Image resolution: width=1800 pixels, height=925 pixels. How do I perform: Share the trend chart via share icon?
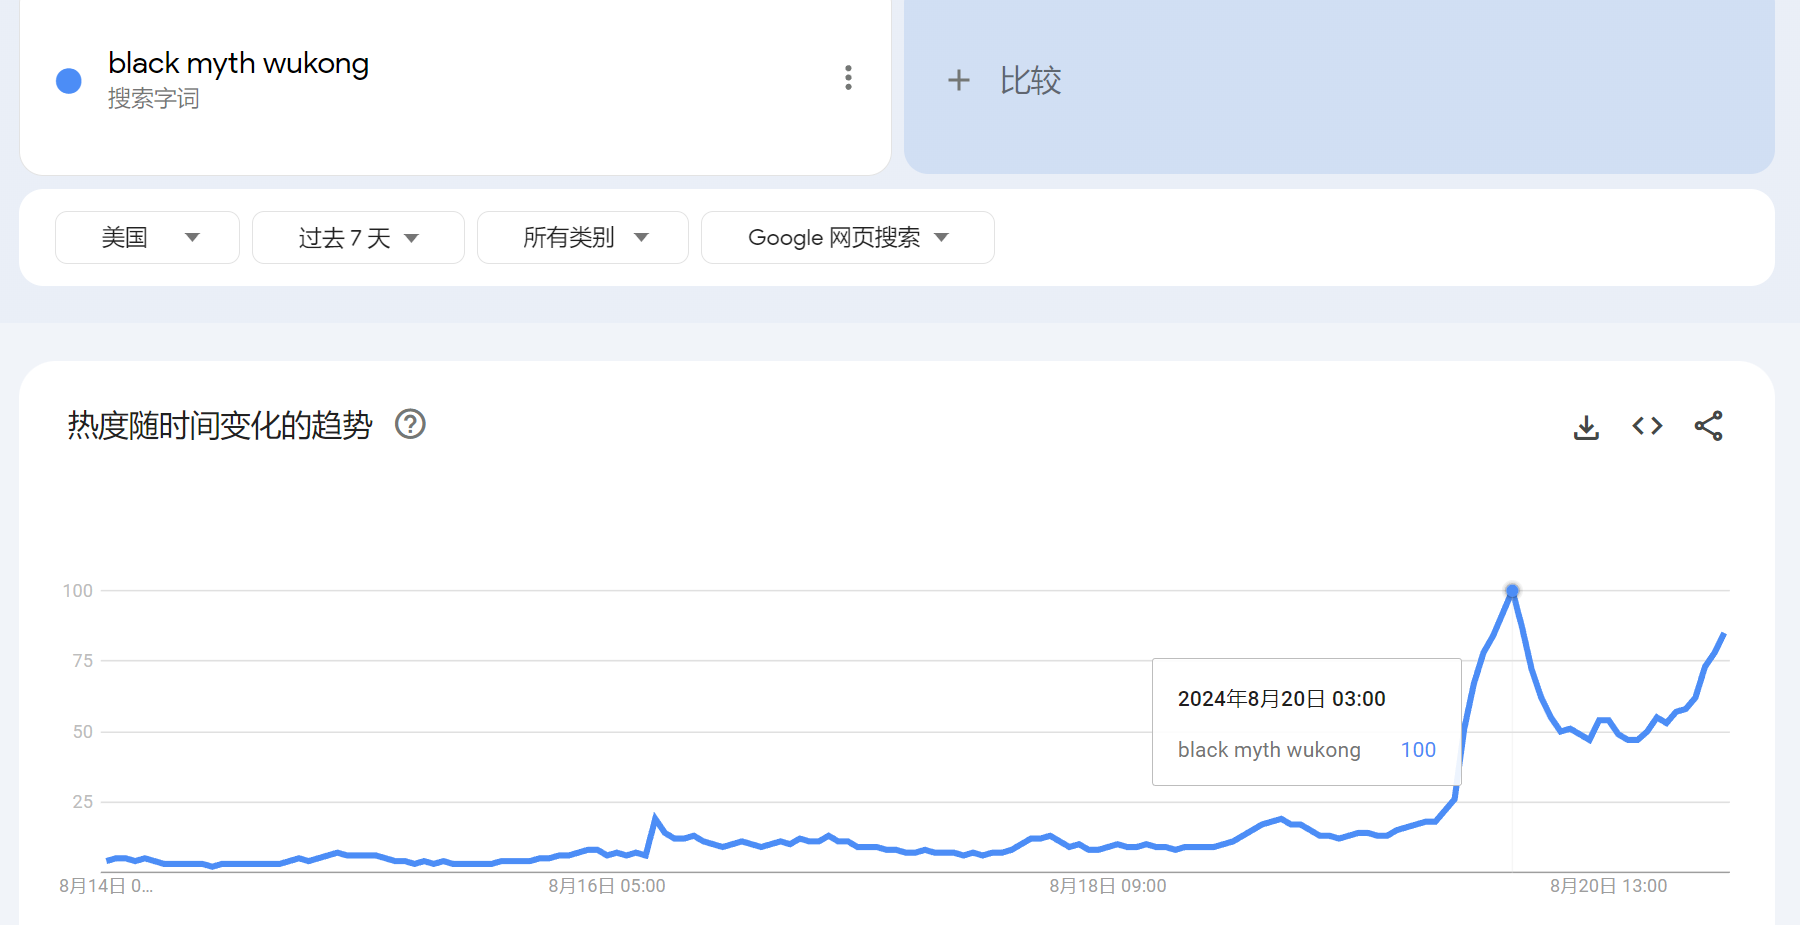click(1708, 426)
